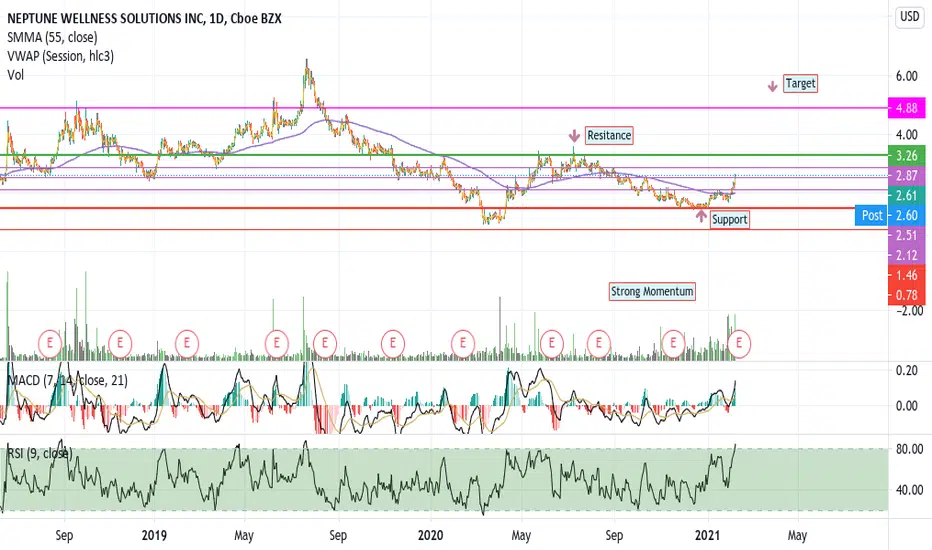Click the teal 2.61 price label
932x550 pixels.
(x=906, y=196)
